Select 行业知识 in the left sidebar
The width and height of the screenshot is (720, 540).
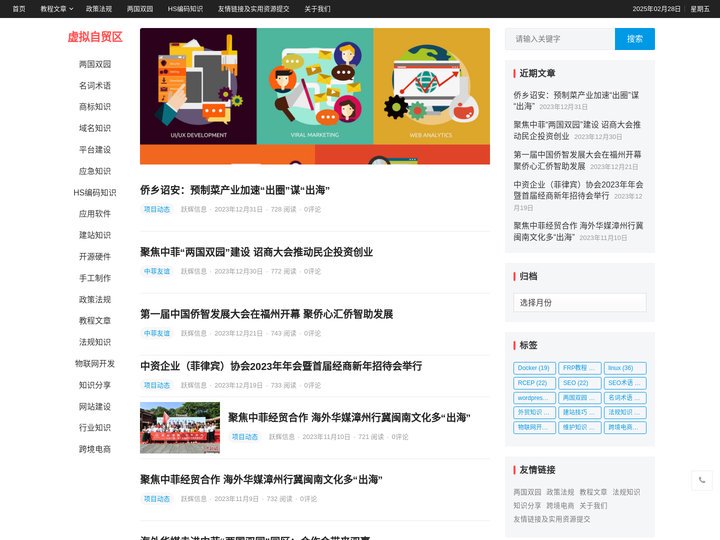click(x=95, y=428)
